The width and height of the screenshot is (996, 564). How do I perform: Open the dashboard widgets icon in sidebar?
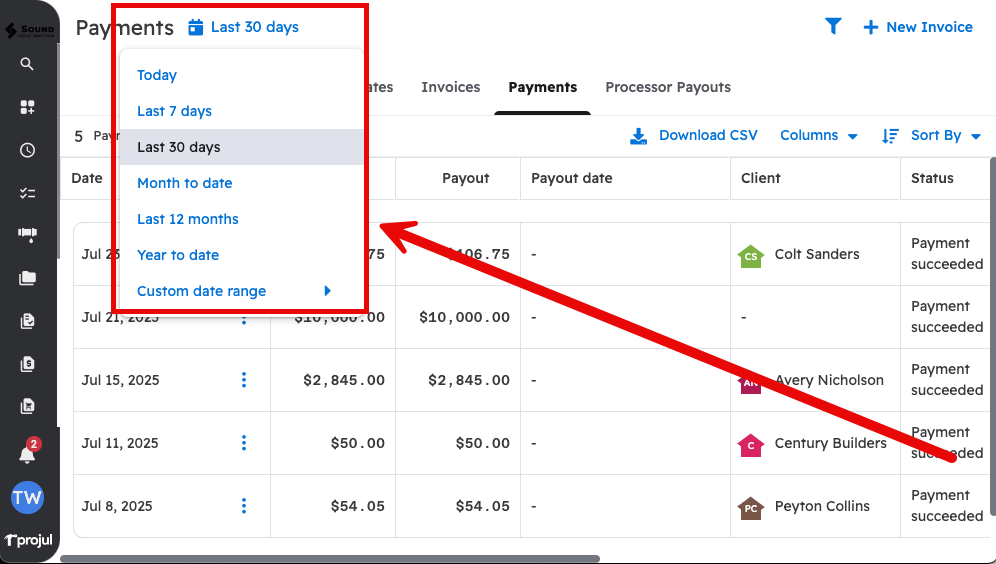pos(27,107)
